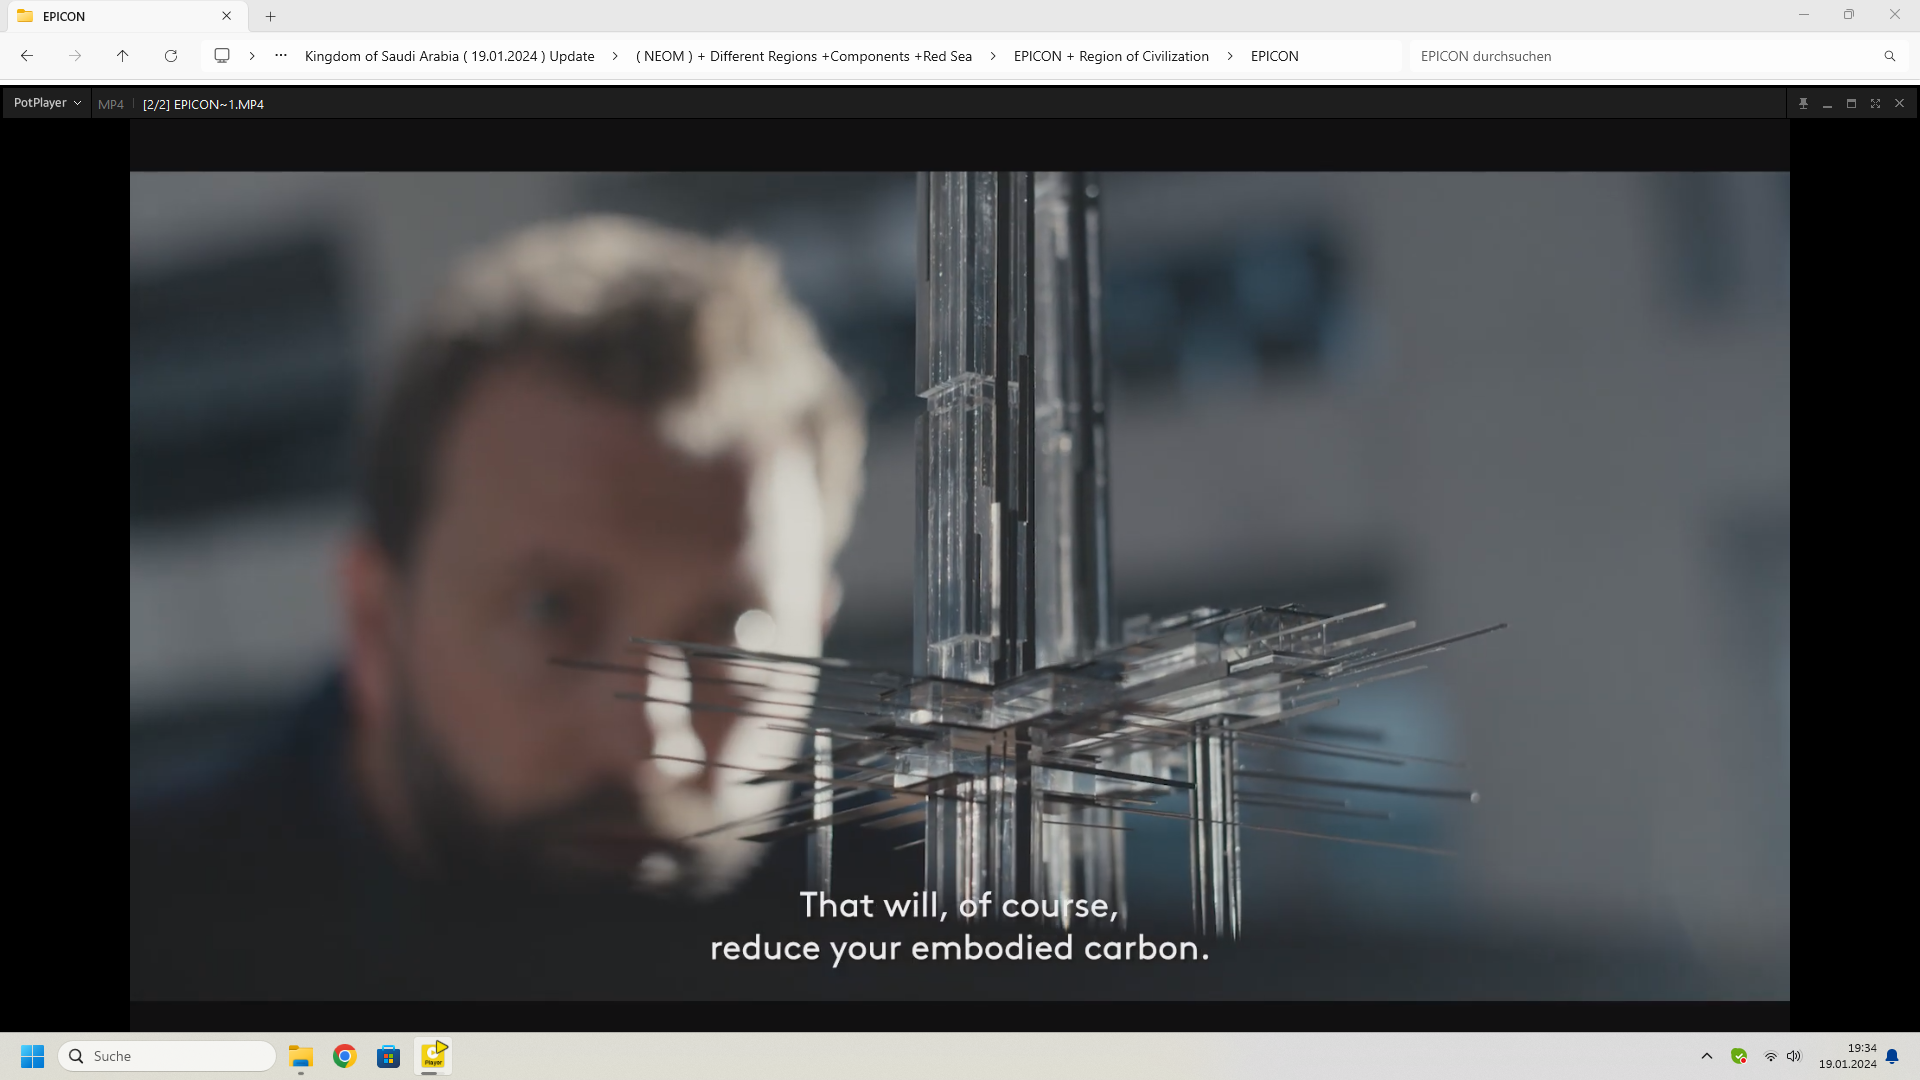
Task: Launch Google Chrome from the taskbar
Action: coord(345,1056)
